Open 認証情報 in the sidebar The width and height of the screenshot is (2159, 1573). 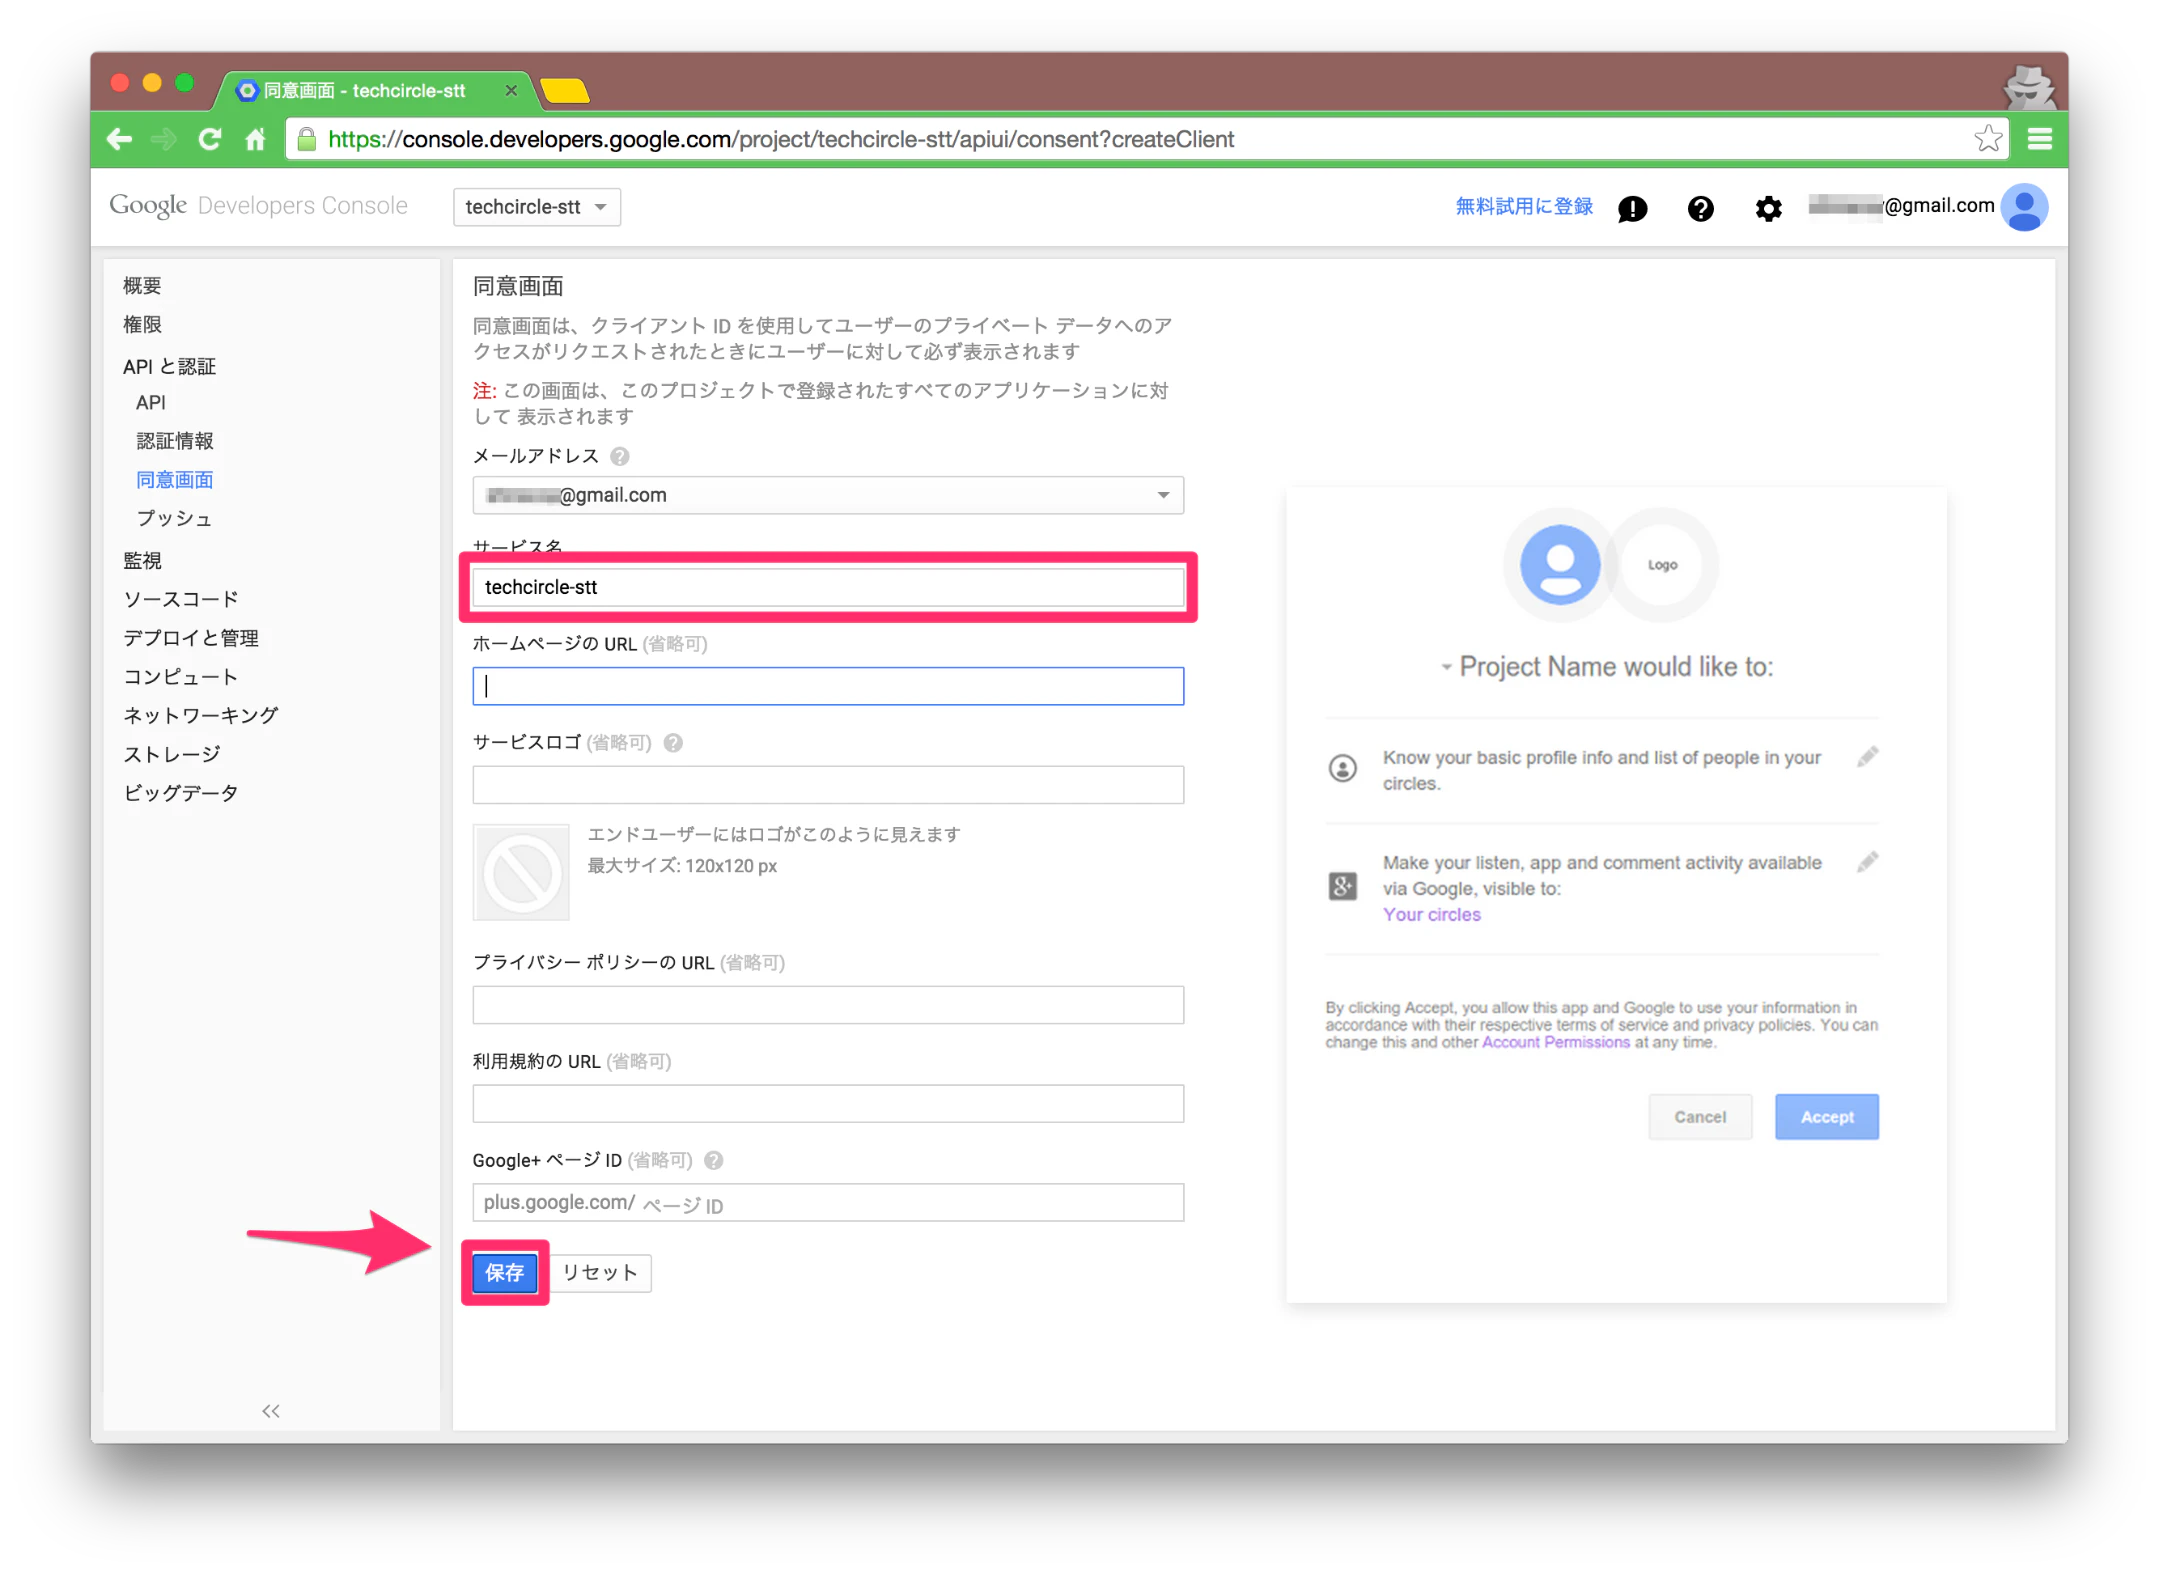click(x=175, y=441)
